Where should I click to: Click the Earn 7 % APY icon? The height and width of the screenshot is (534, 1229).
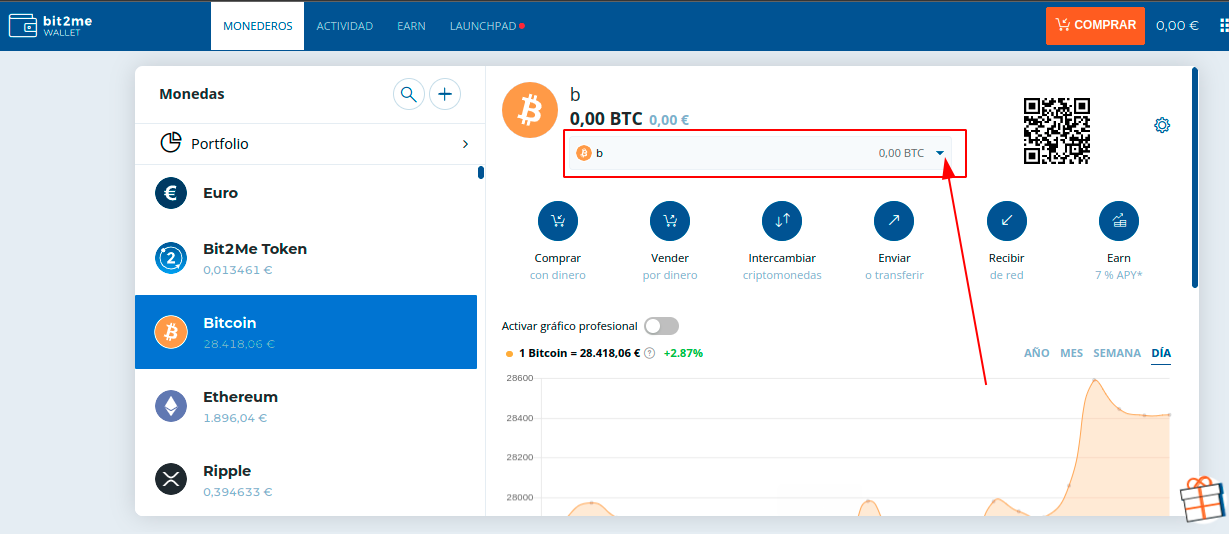[1119, 221]
